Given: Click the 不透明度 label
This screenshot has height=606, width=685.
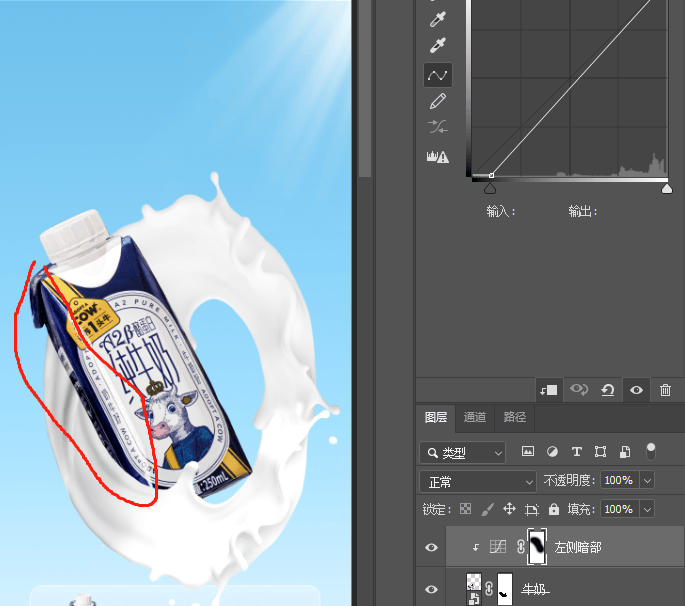Looking at the screenshot, I should pos(569,481).
